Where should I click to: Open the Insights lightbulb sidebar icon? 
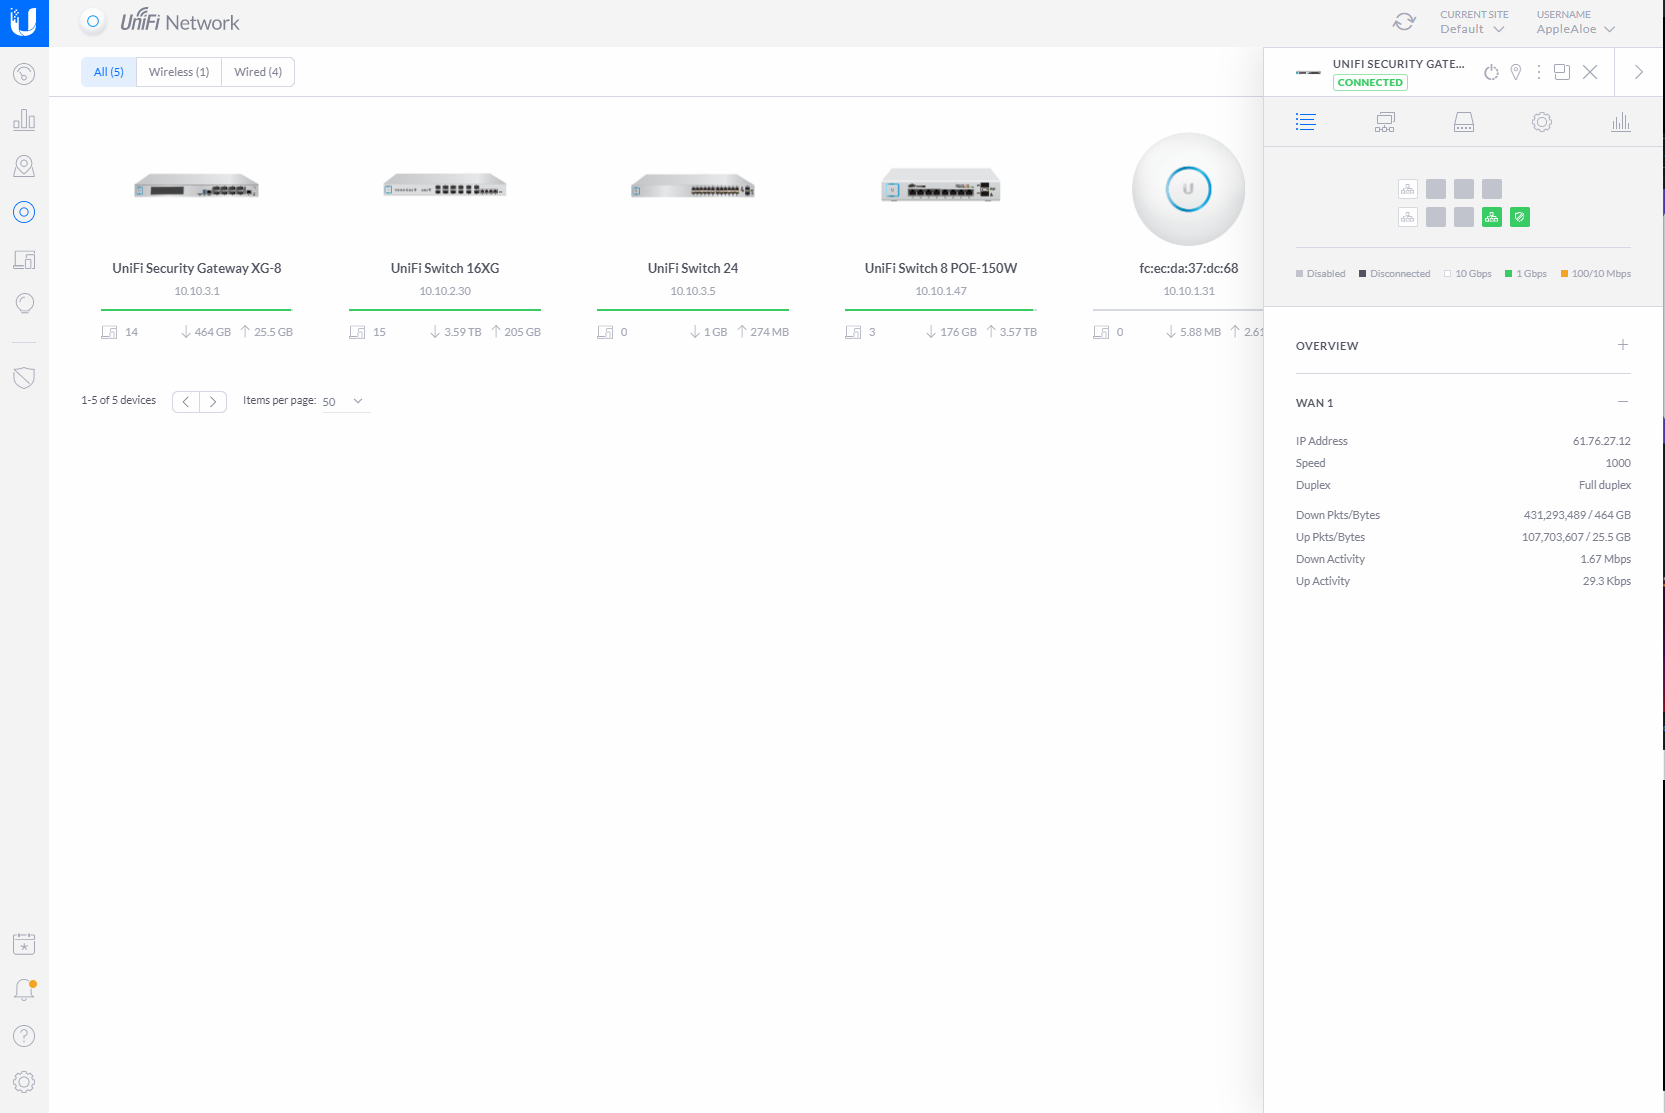(24, 303)
